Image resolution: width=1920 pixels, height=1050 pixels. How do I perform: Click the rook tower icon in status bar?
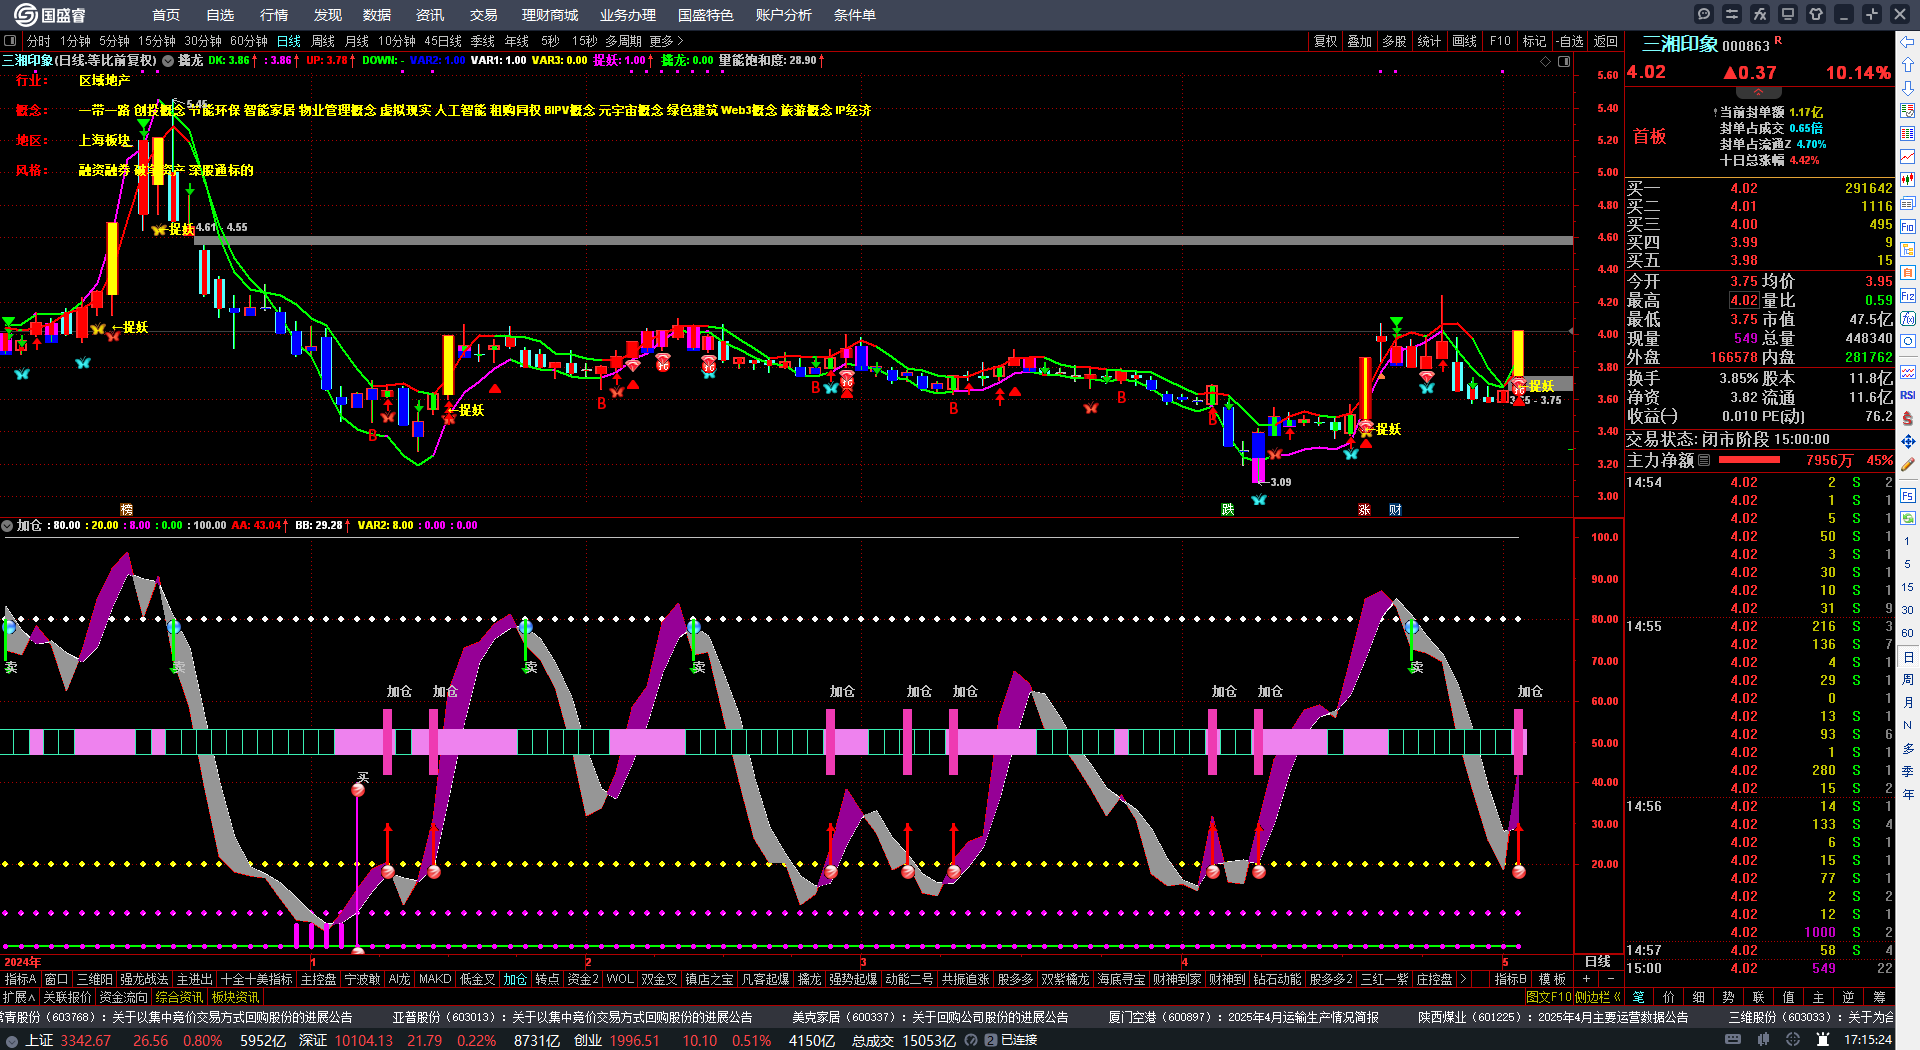click(x=1821, y=1040)
